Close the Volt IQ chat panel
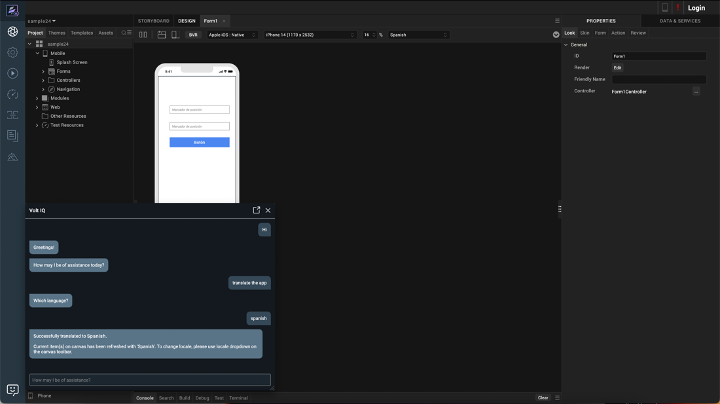Viewport: 720px width, 404px height. pos(268,210)
